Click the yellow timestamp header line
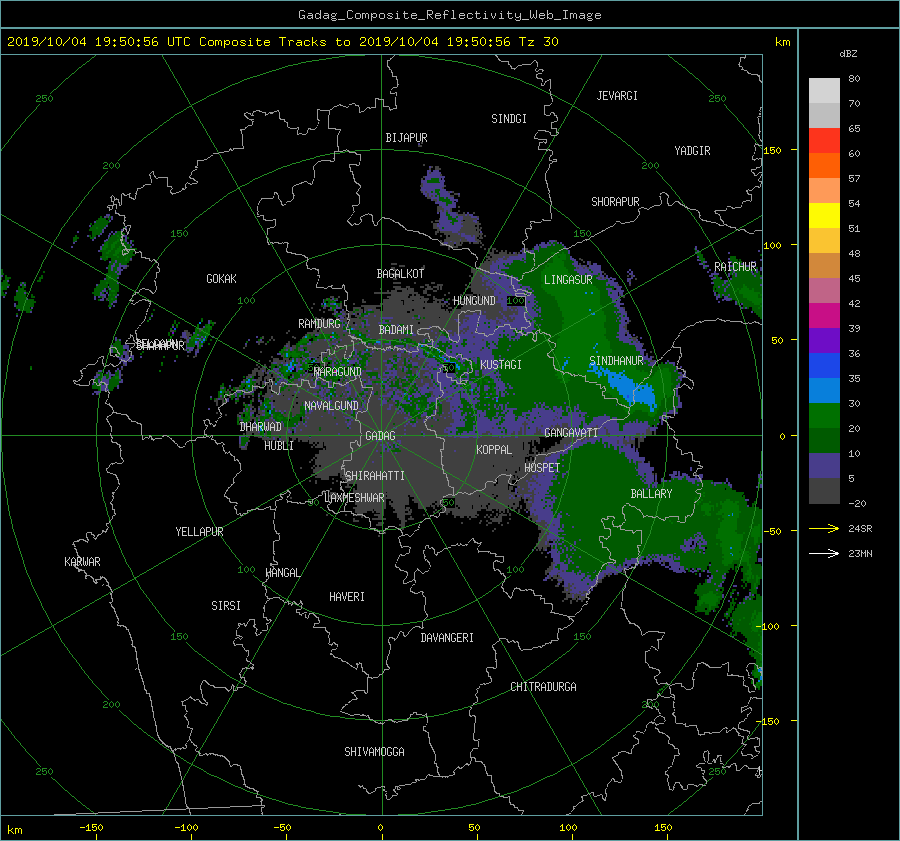The height and width of the screenshot is (841, 900). (x=282, y=42)
